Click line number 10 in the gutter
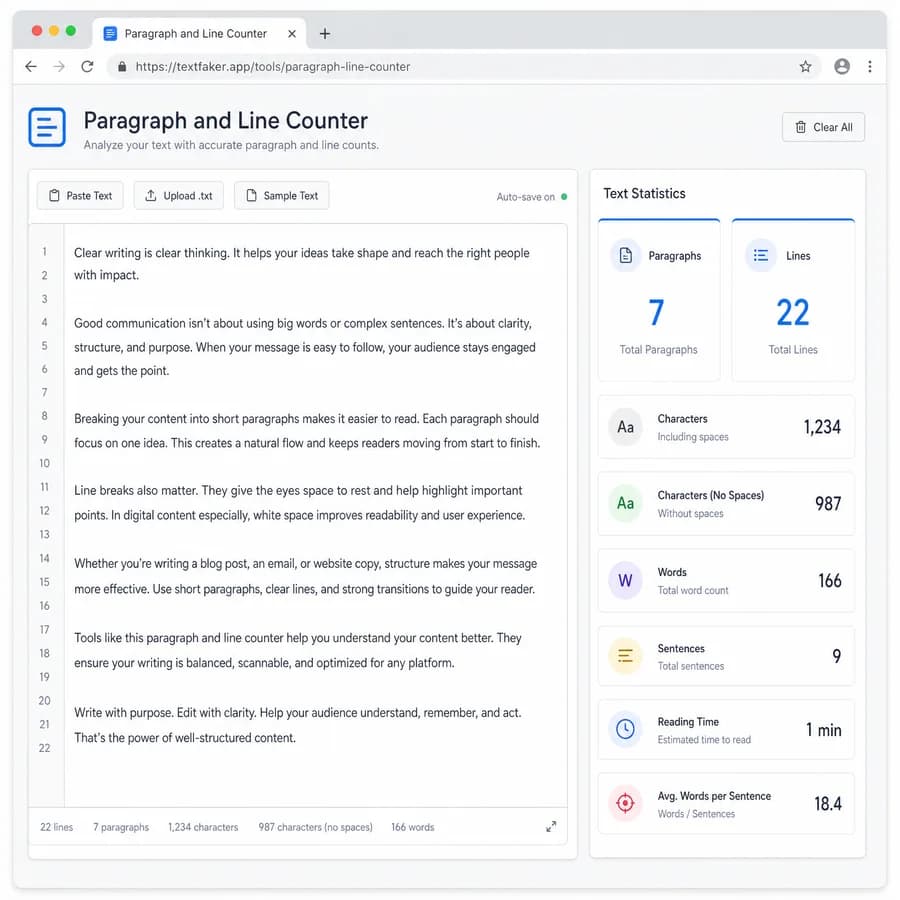 (x=44, y=463)
